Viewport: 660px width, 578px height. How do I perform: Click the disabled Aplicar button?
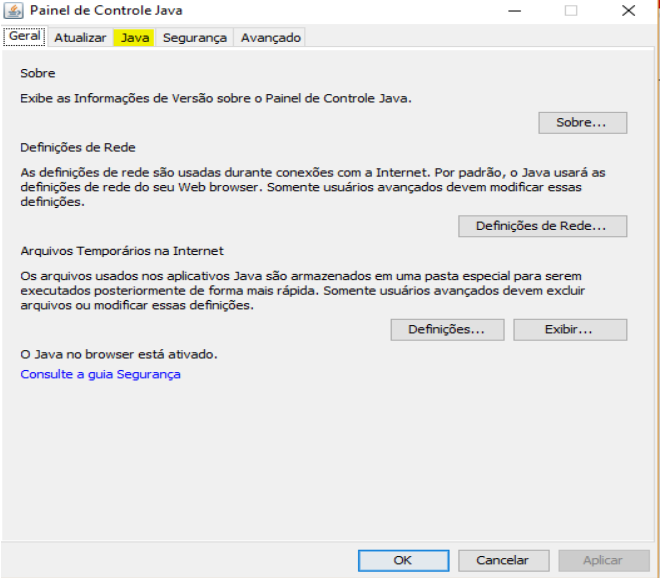[x=604, y=560]
